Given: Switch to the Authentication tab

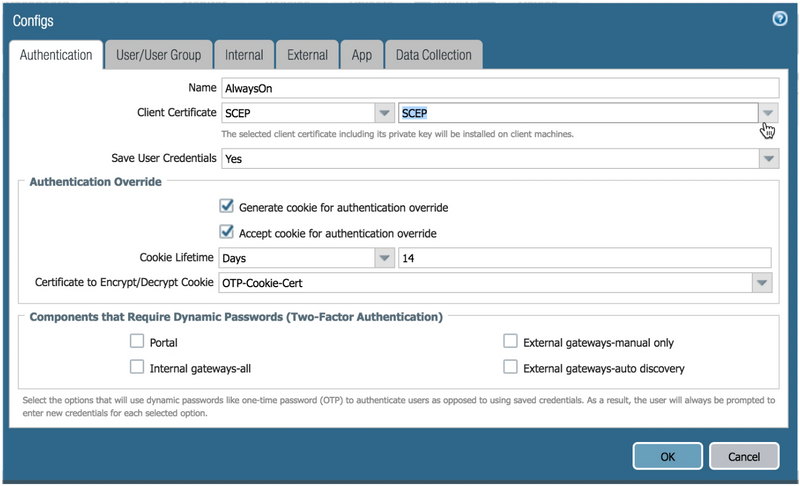Looking at the screenshot, I should point(56,55).
